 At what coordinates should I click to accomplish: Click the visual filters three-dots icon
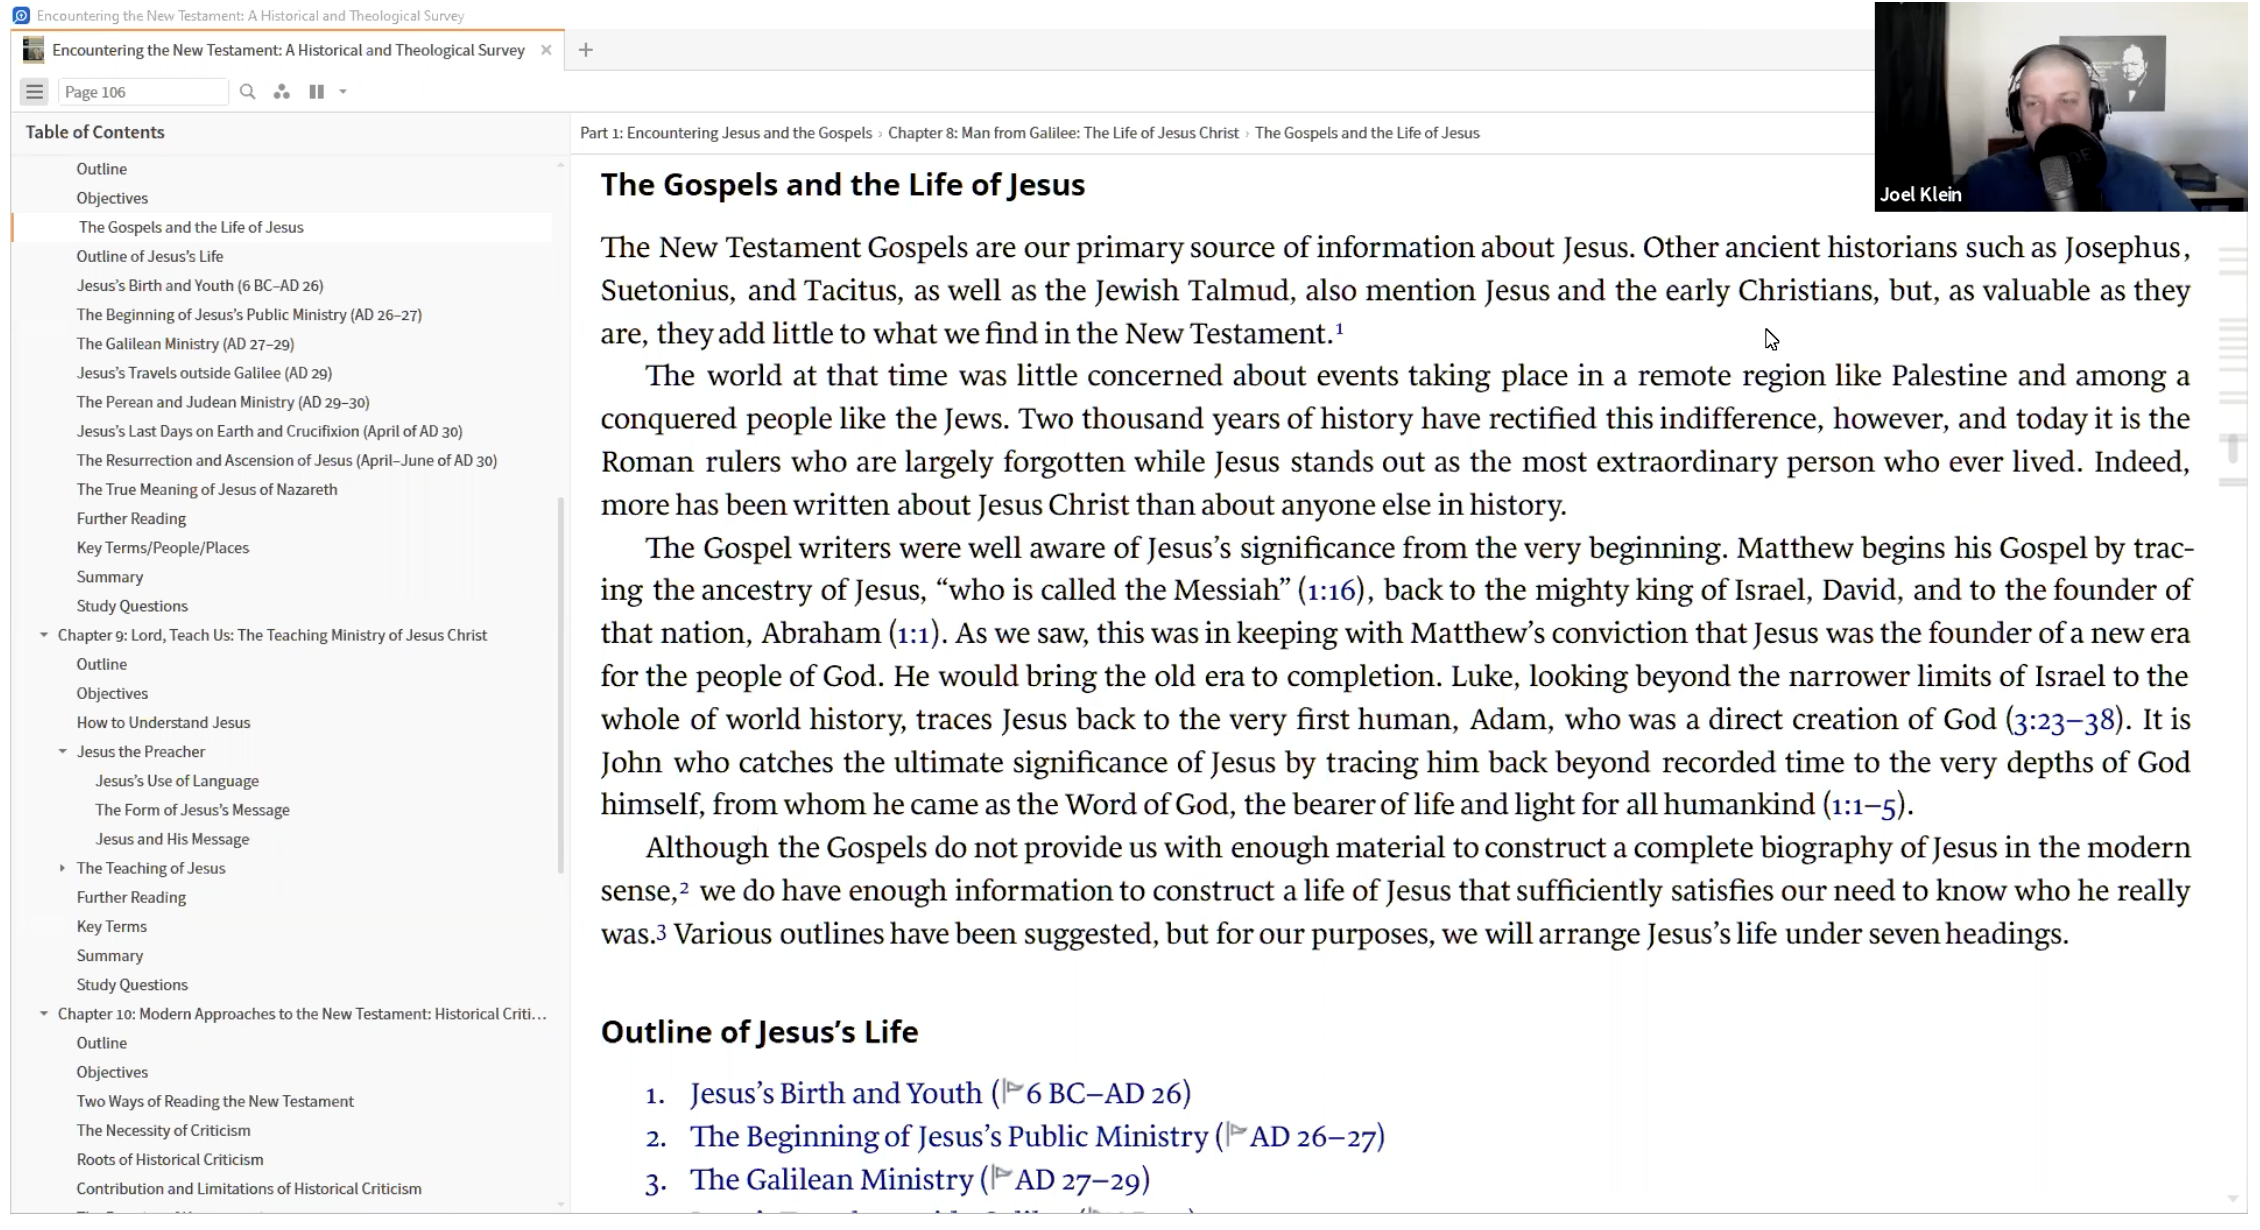click(x=282, y=92)
